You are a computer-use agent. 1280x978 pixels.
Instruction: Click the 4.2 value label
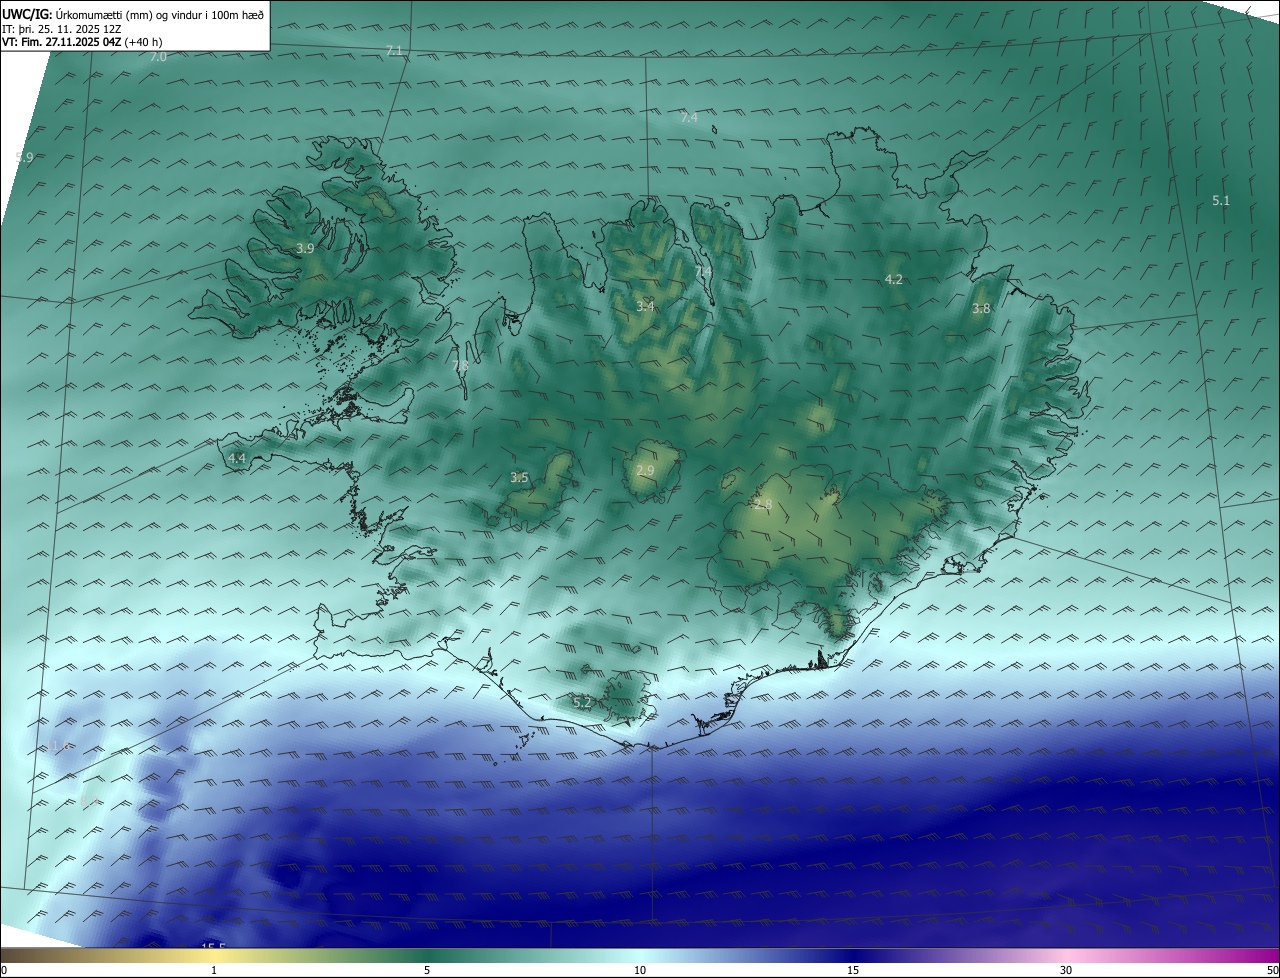pyautogui.click(x=894, y=279)
